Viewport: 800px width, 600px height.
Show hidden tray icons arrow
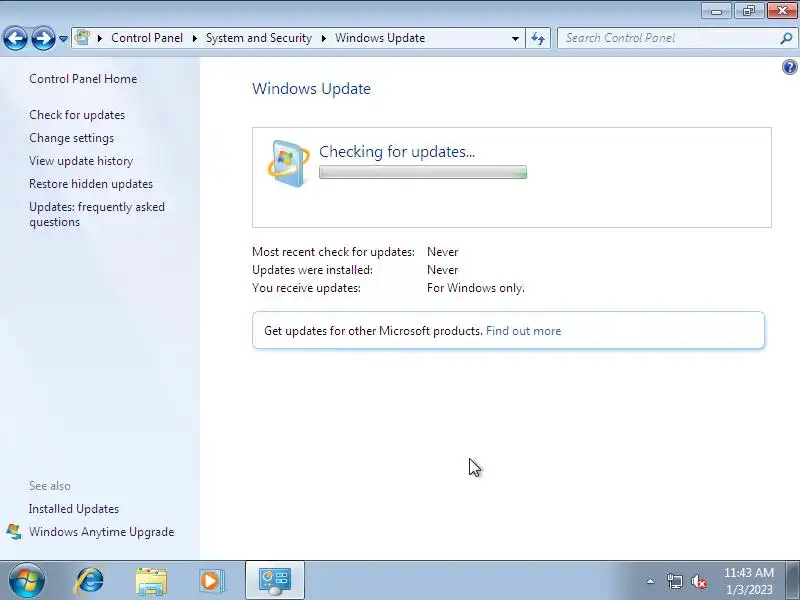tap(651, 581)
